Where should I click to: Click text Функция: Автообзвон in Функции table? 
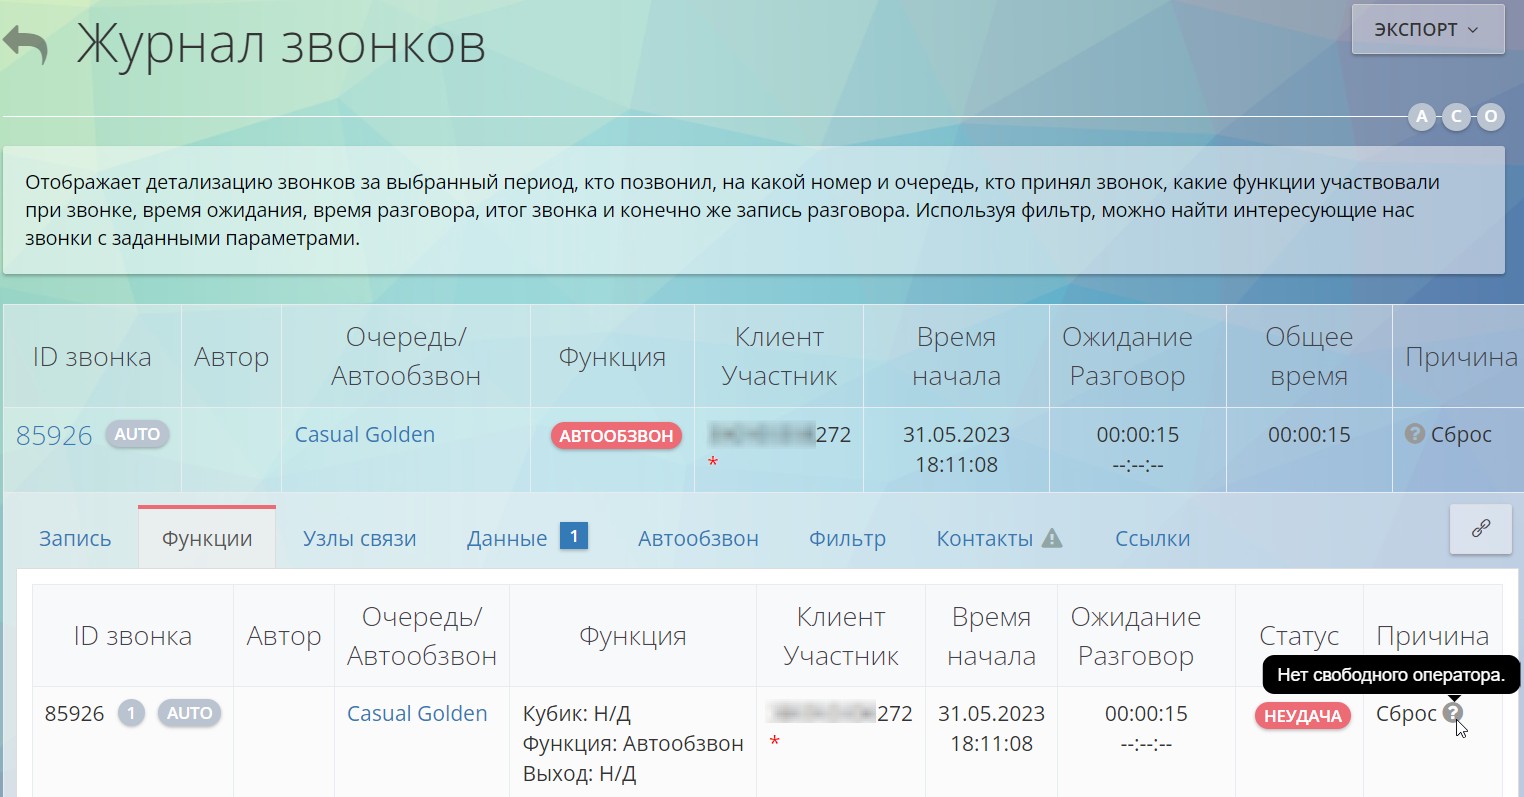click(x=633, y=744)
